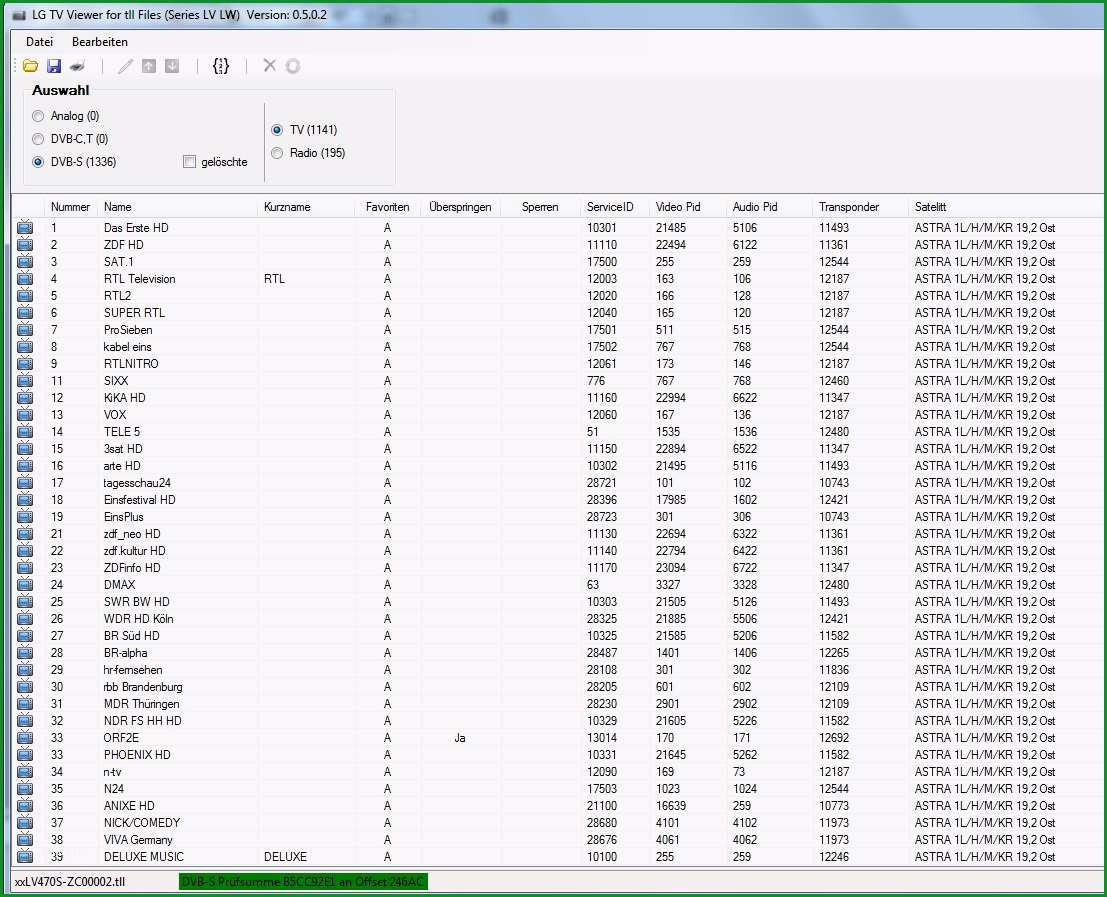Select the tagesschau24 channel name
Screen dimensions: 1107x897
pyautogui.click(x=137, y=483)
